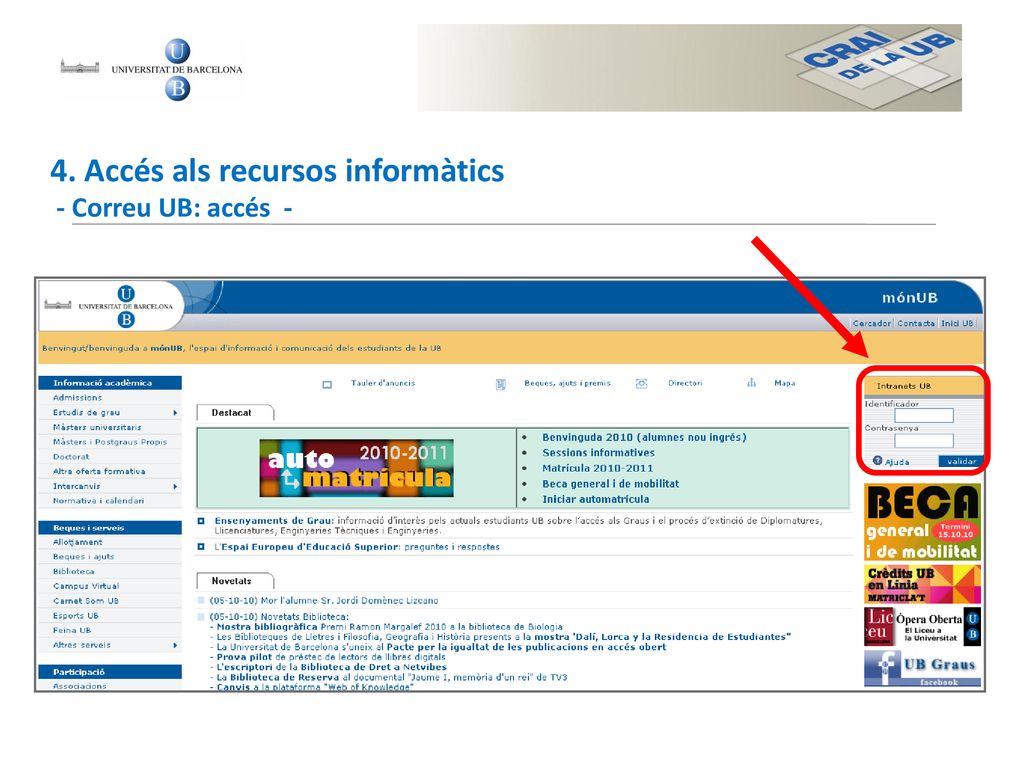Click the mónUB title in header

coord(910,298)
